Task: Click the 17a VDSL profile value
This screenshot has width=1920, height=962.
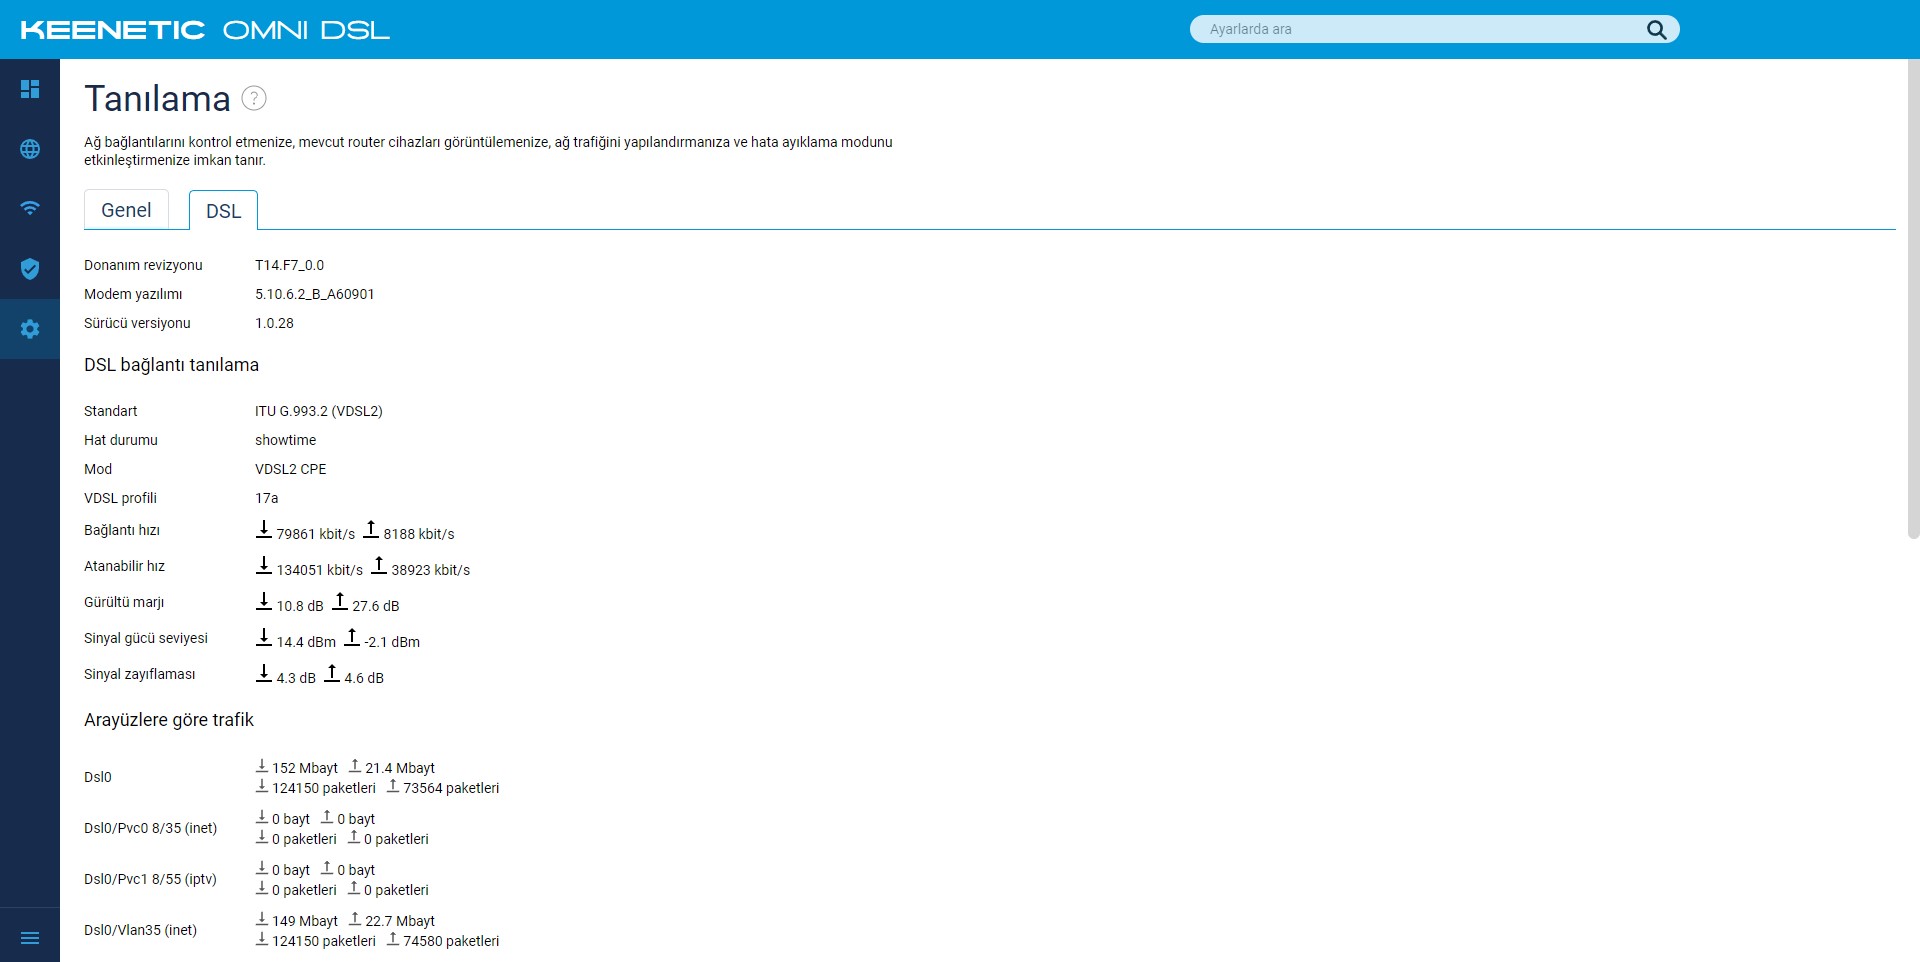Action: (266, 498)
